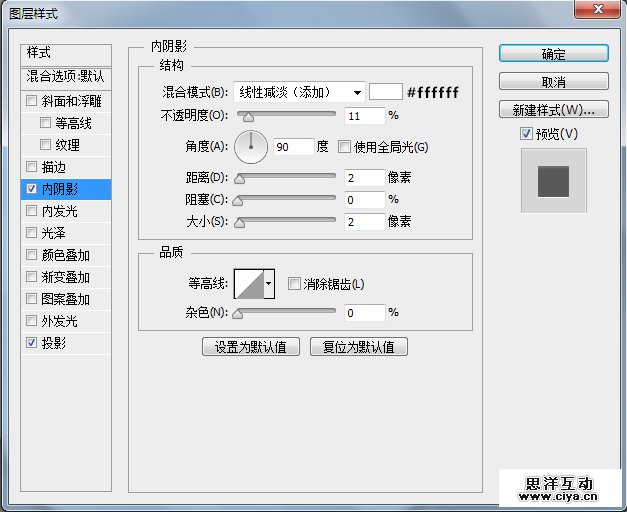Expand the contour picker dropdown arrow
This screenshot has width=627, height=512.
point(268,284)
